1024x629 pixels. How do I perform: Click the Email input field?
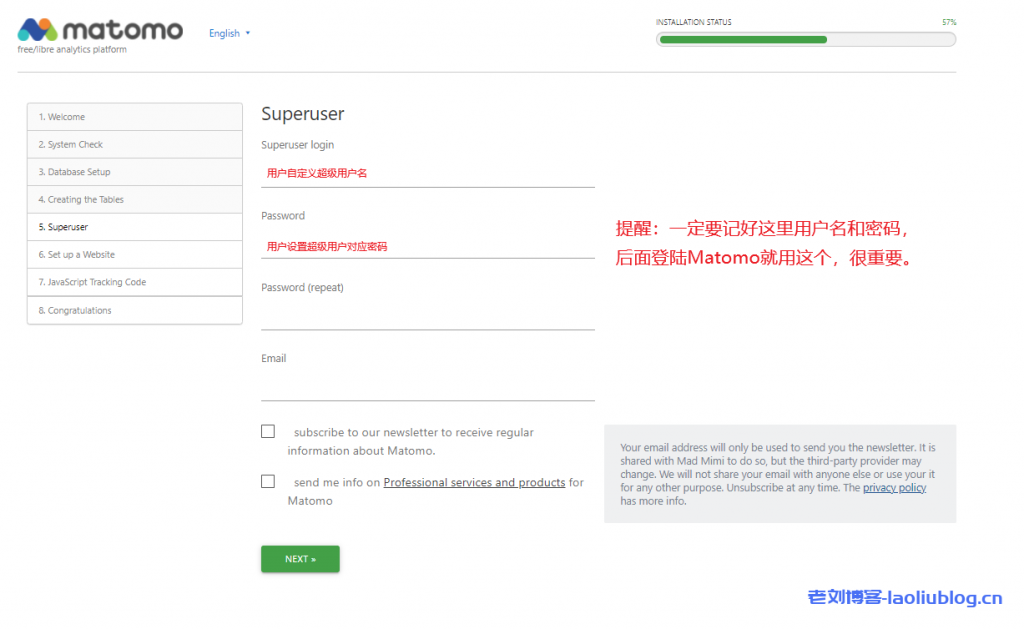click(x=427, y=387)
